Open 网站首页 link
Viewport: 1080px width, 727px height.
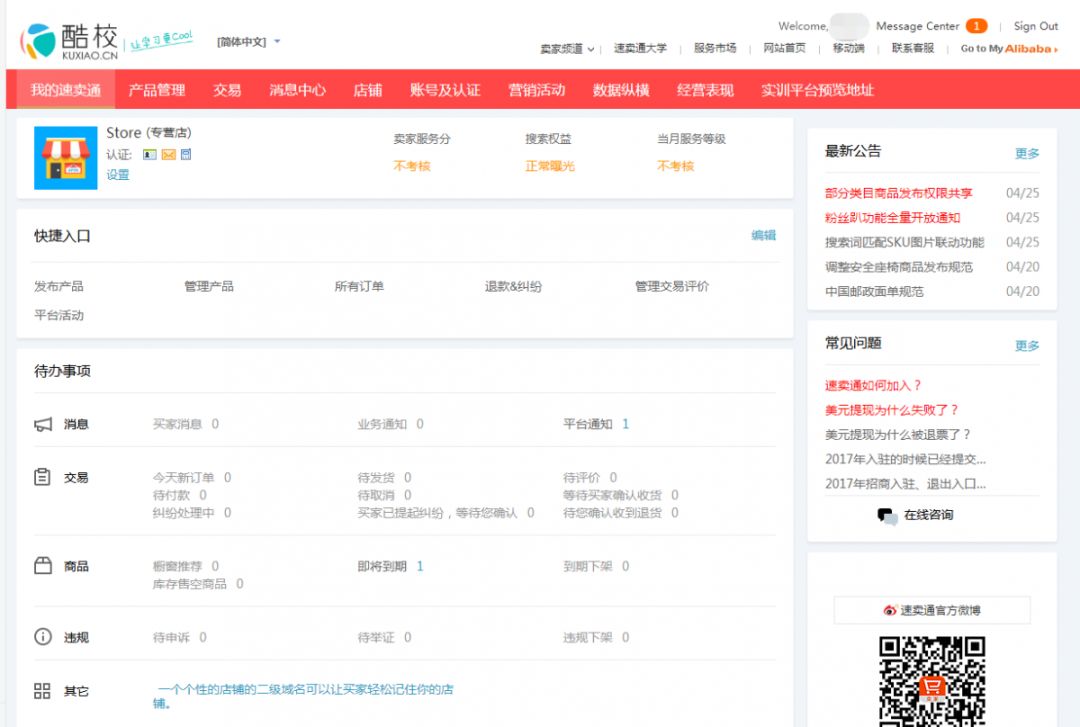(x=785, y=48)
